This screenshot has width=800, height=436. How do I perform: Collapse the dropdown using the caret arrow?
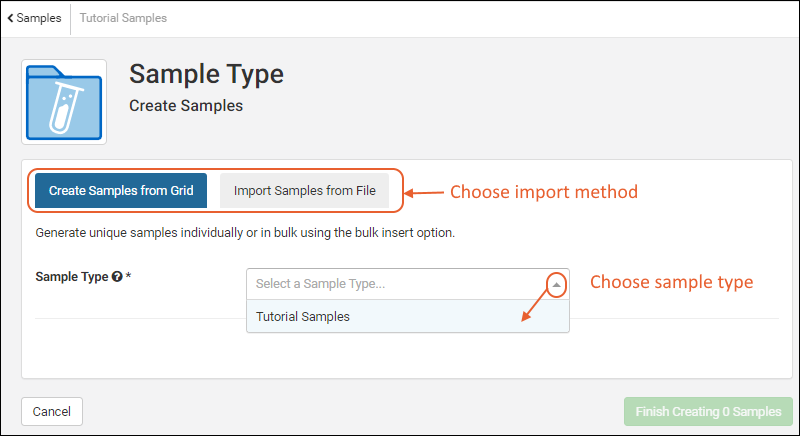coord(557,284)
